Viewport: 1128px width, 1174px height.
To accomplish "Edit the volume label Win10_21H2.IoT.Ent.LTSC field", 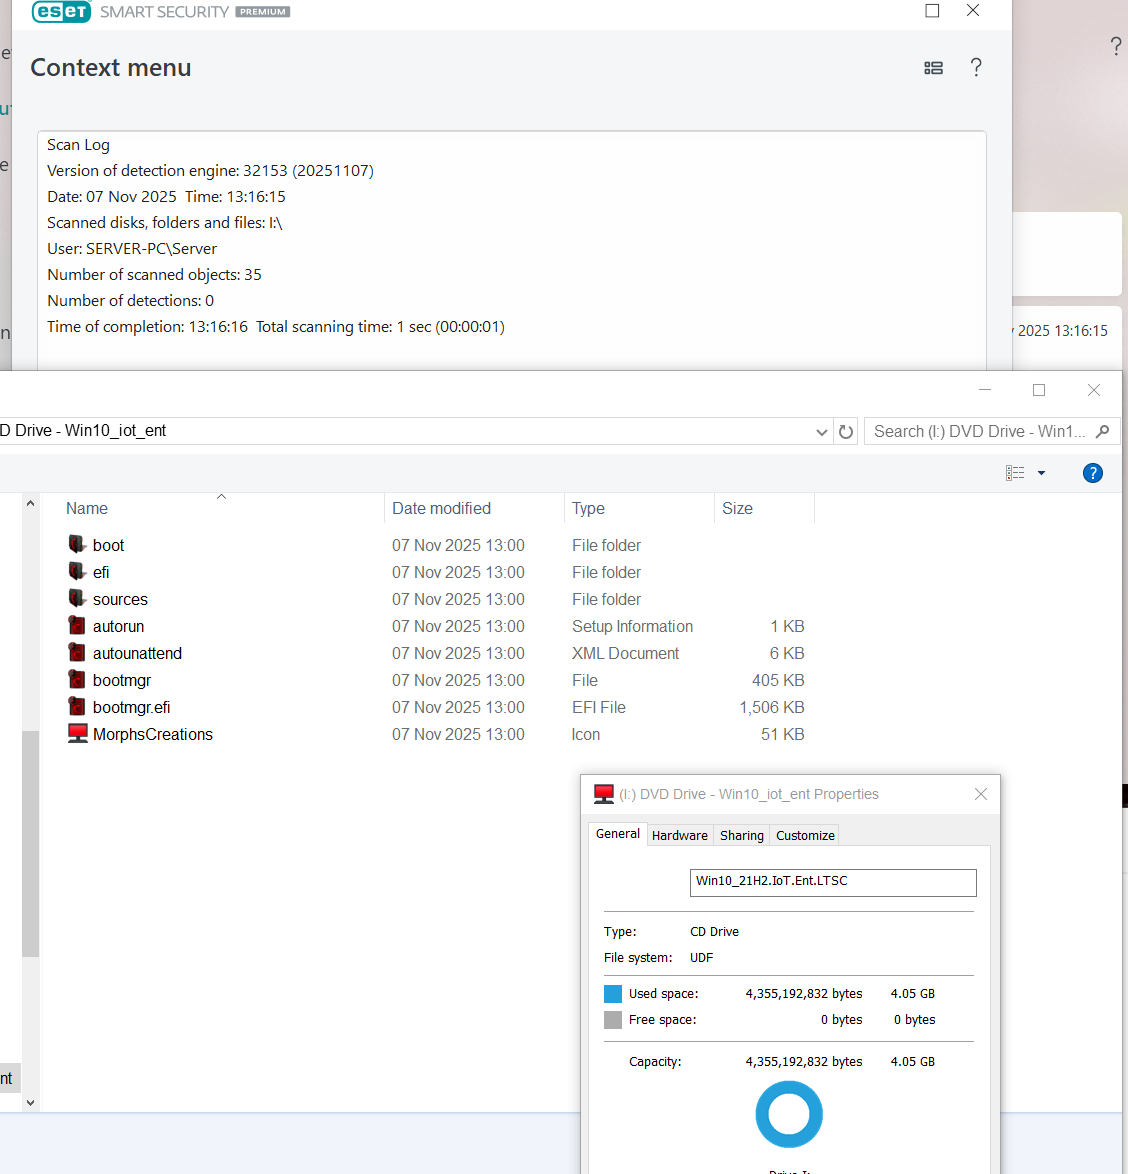I will [833, 882].
